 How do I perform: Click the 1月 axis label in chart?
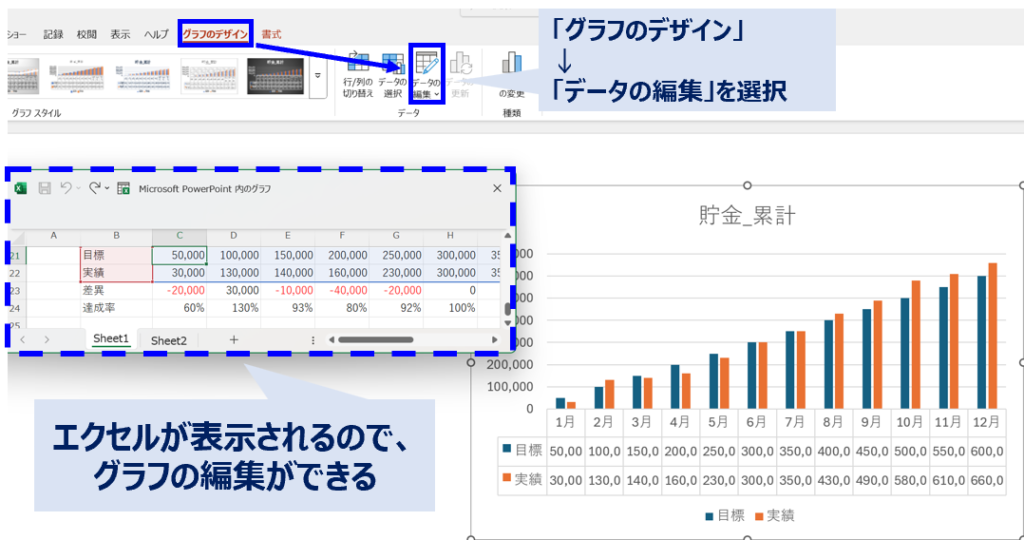(566, 422)
